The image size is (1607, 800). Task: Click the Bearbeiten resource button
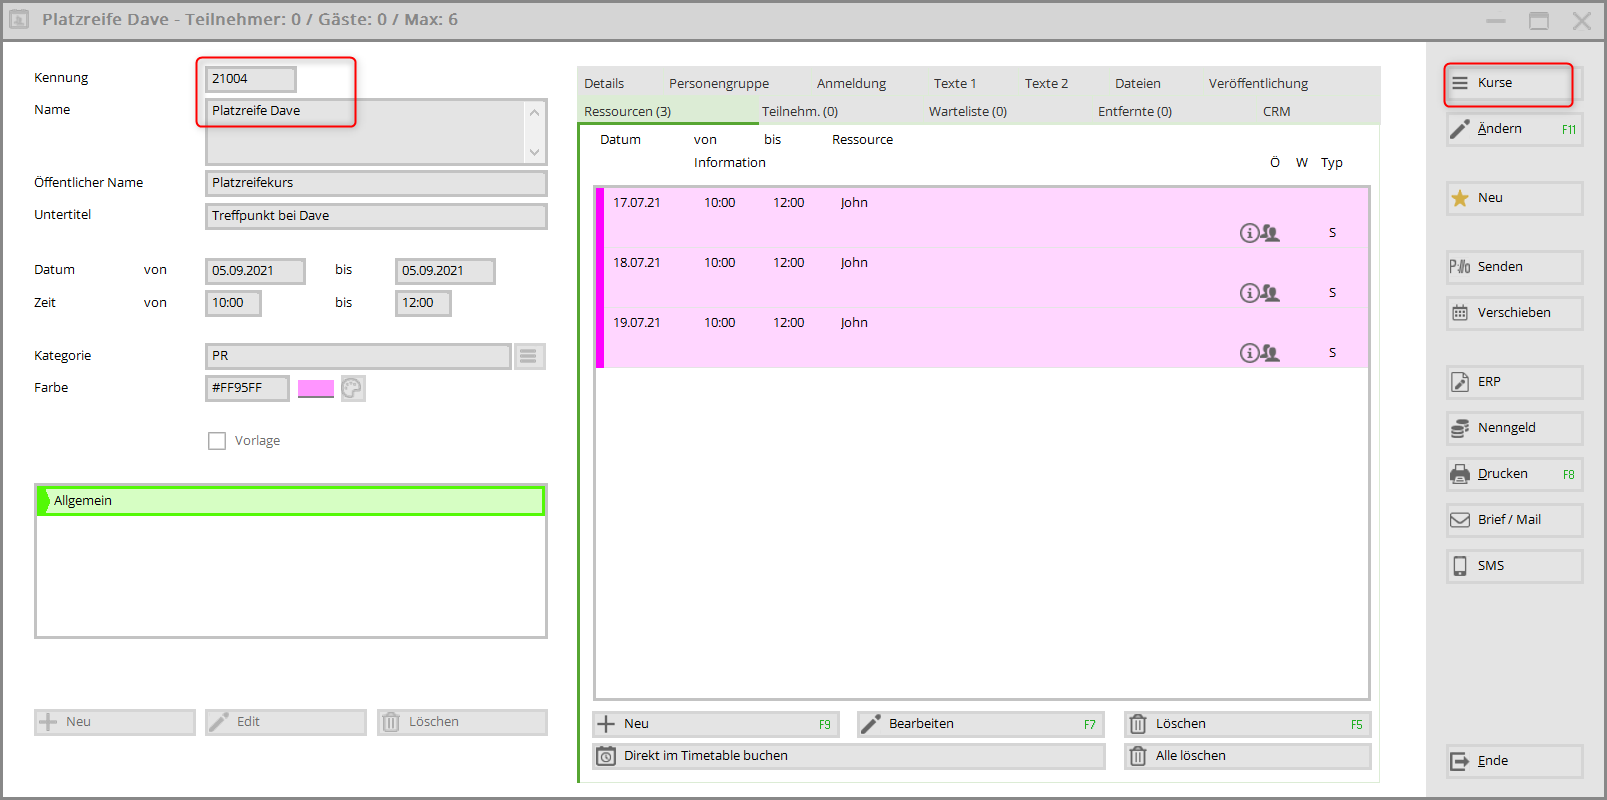click(x=979, y=724)
